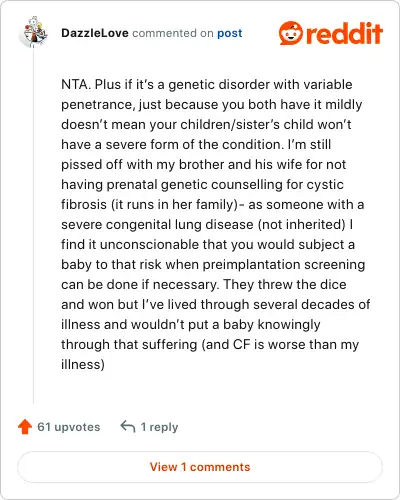
Task: Click the Reddit Snoo mascot logo
Action: [x=291, y=33]
